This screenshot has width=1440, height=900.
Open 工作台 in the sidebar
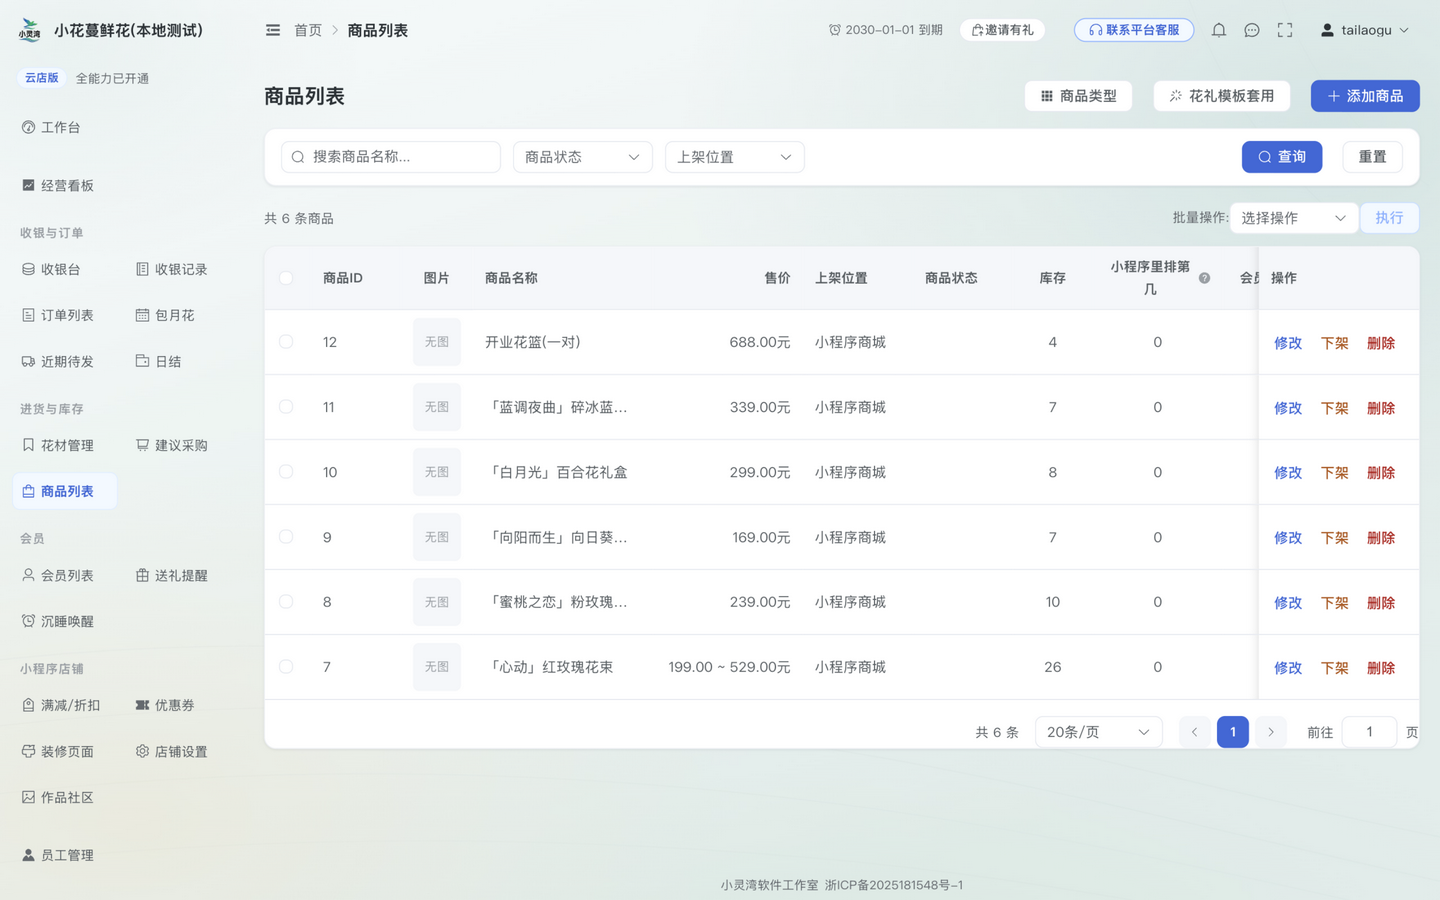pyautogui.click(x=51, y=127)
